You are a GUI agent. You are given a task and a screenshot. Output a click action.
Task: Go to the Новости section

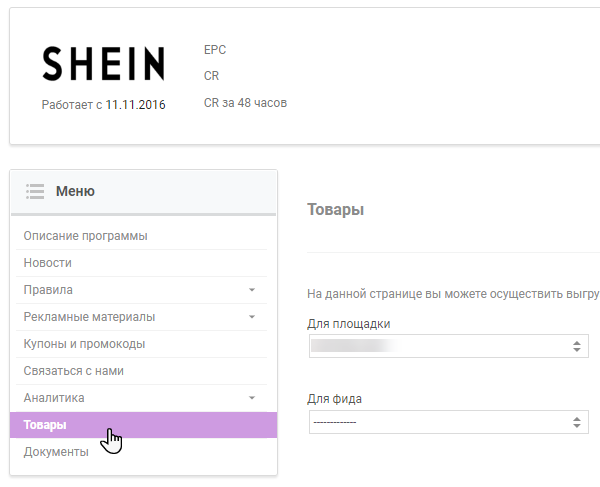[48, 263]
